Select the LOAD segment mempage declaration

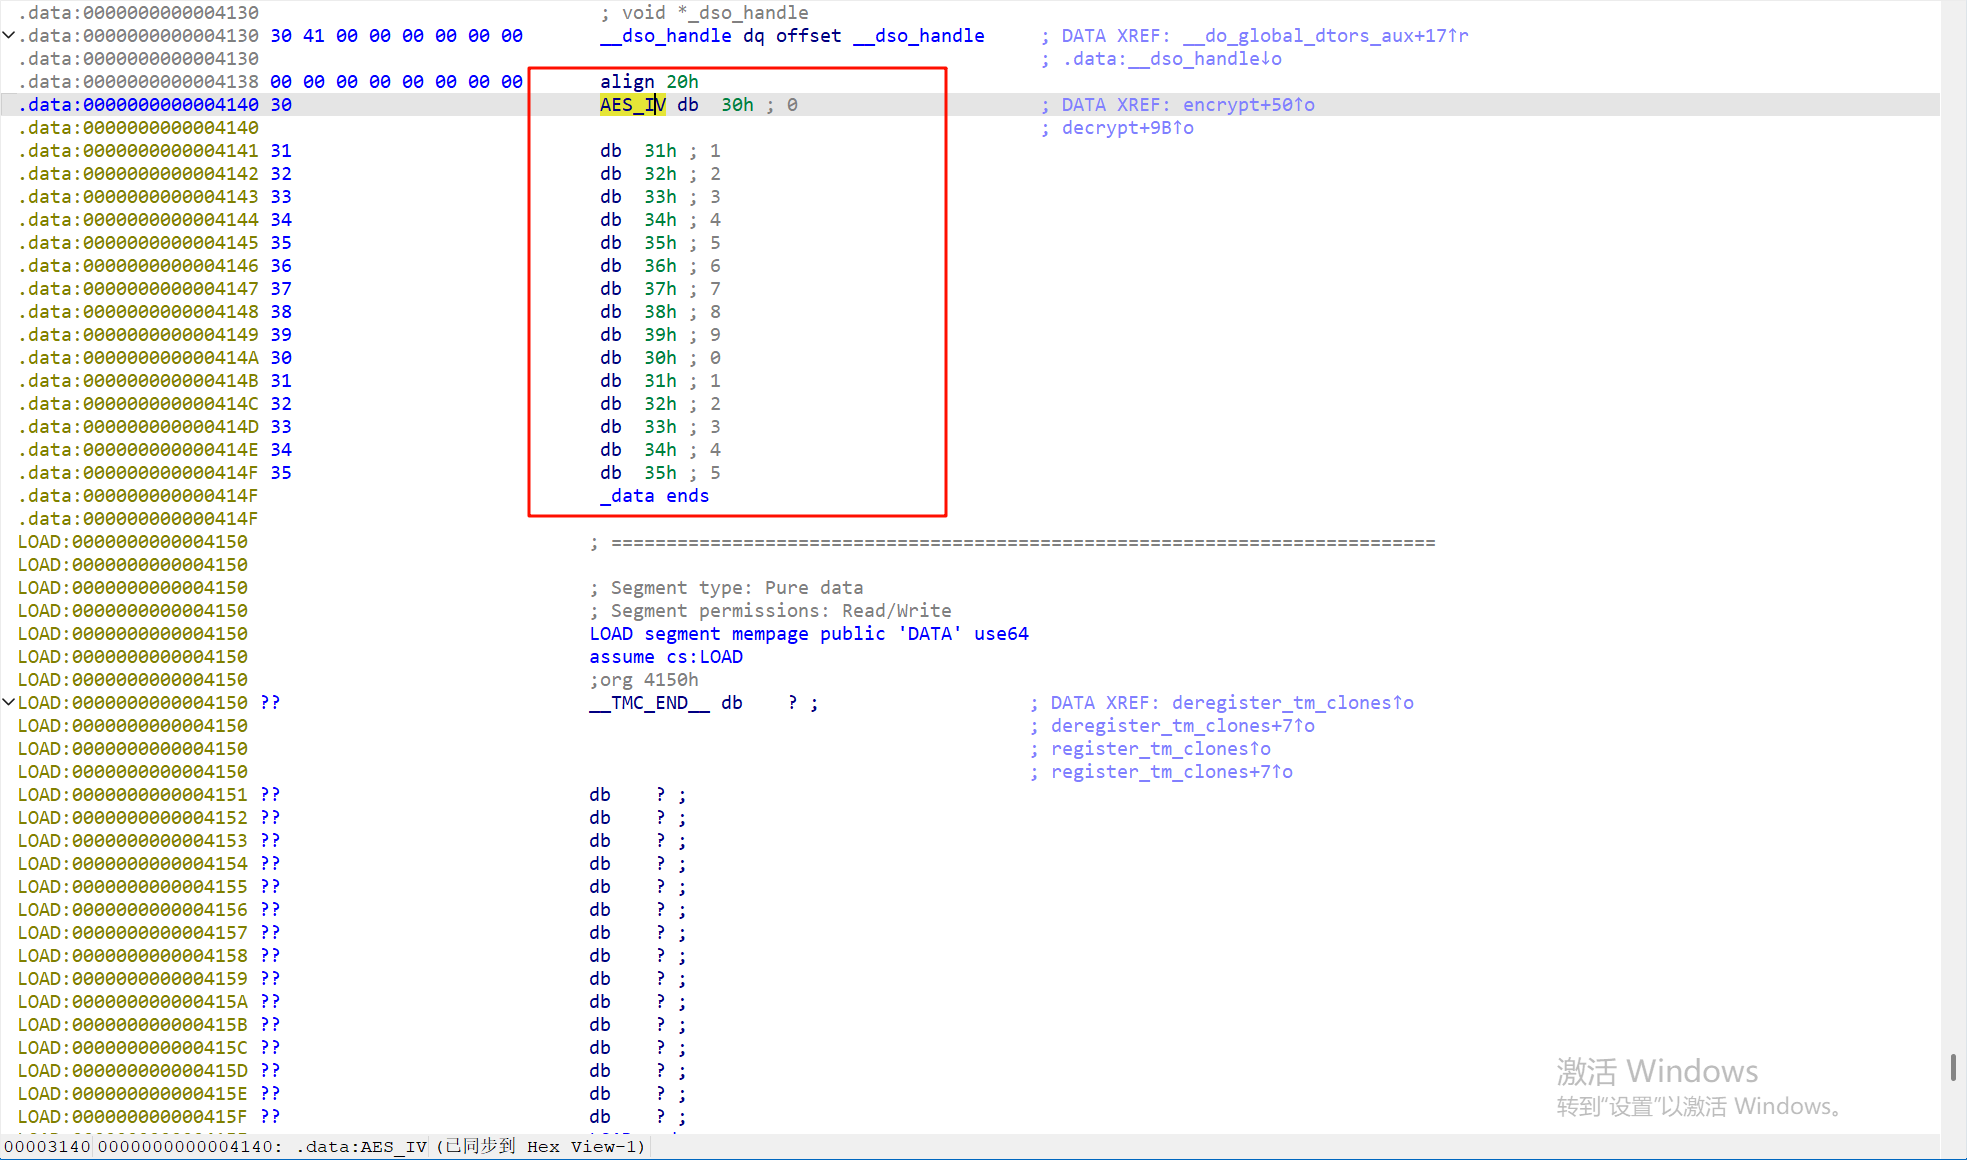pyautogui.click(x=808, y=634)
